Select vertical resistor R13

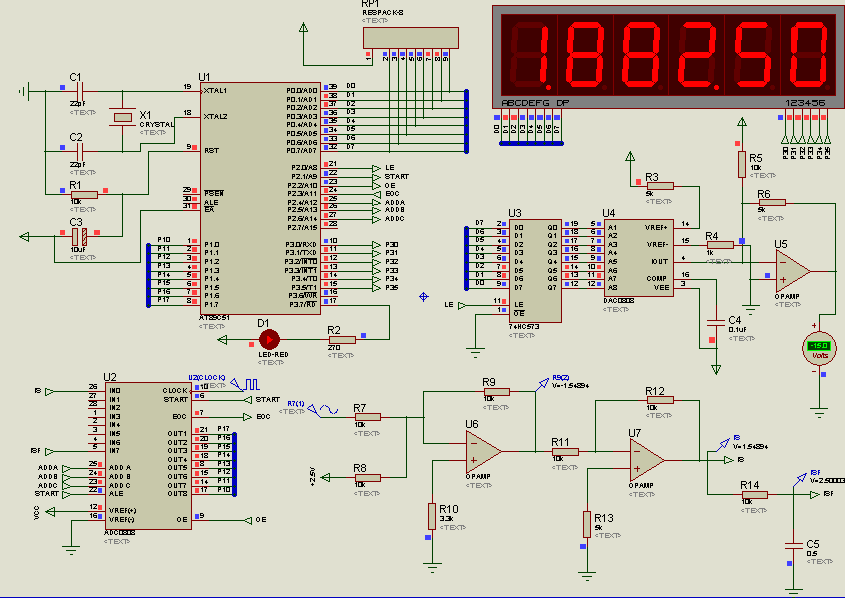(587, 525)
